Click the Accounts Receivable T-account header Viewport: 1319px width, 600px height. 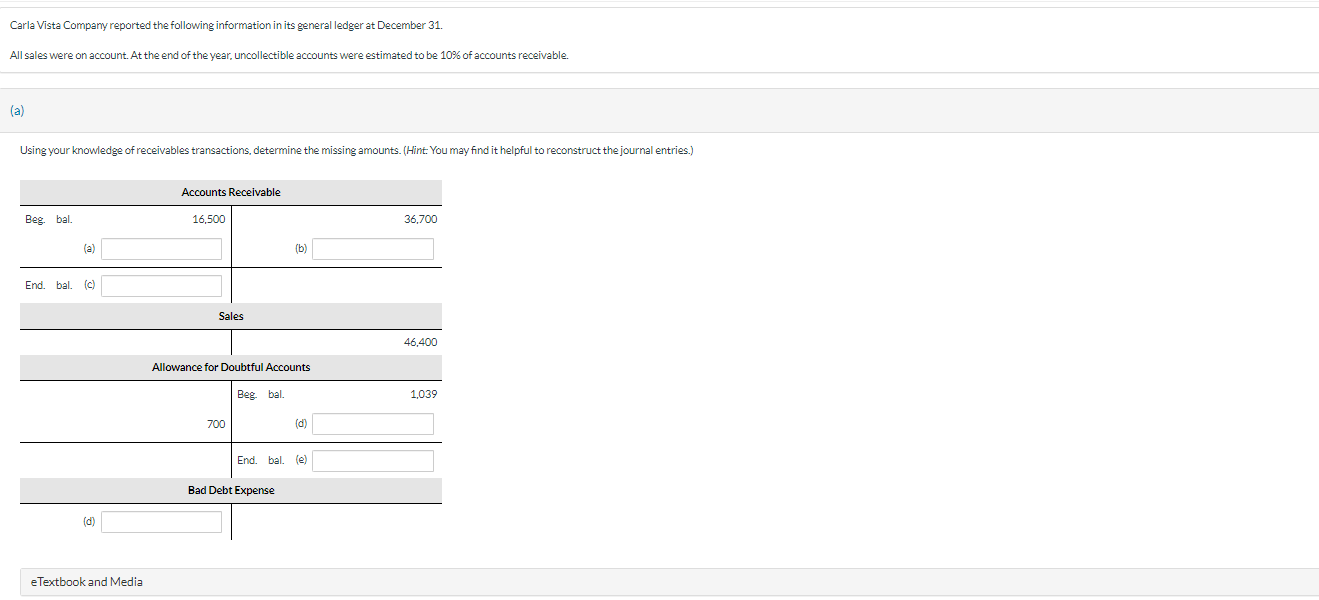tap(230, 191)
